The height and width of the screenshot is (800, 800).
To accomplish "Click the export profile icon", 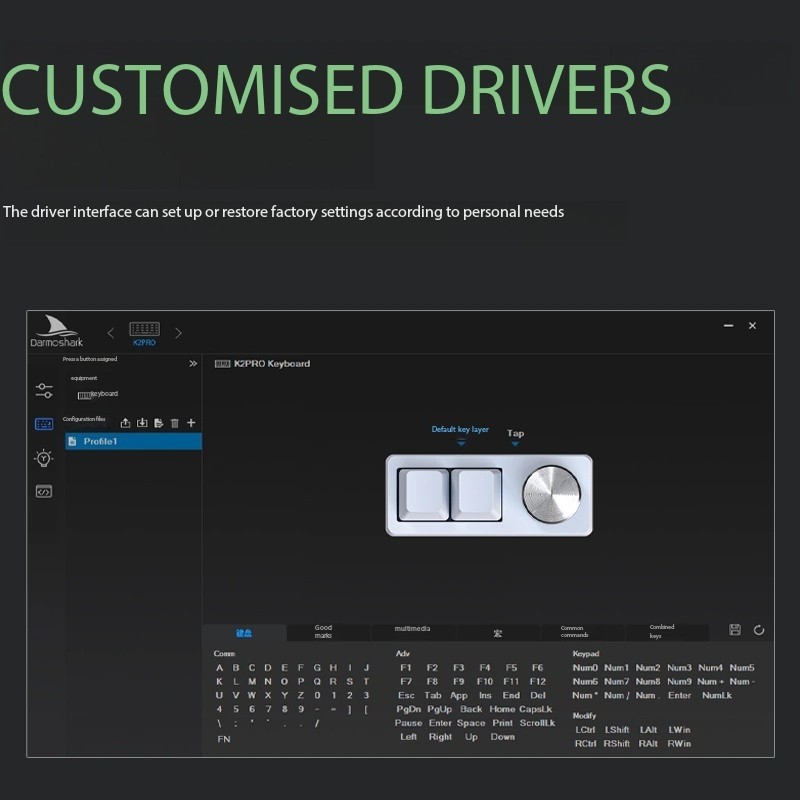I will click(x=125, y=423).
